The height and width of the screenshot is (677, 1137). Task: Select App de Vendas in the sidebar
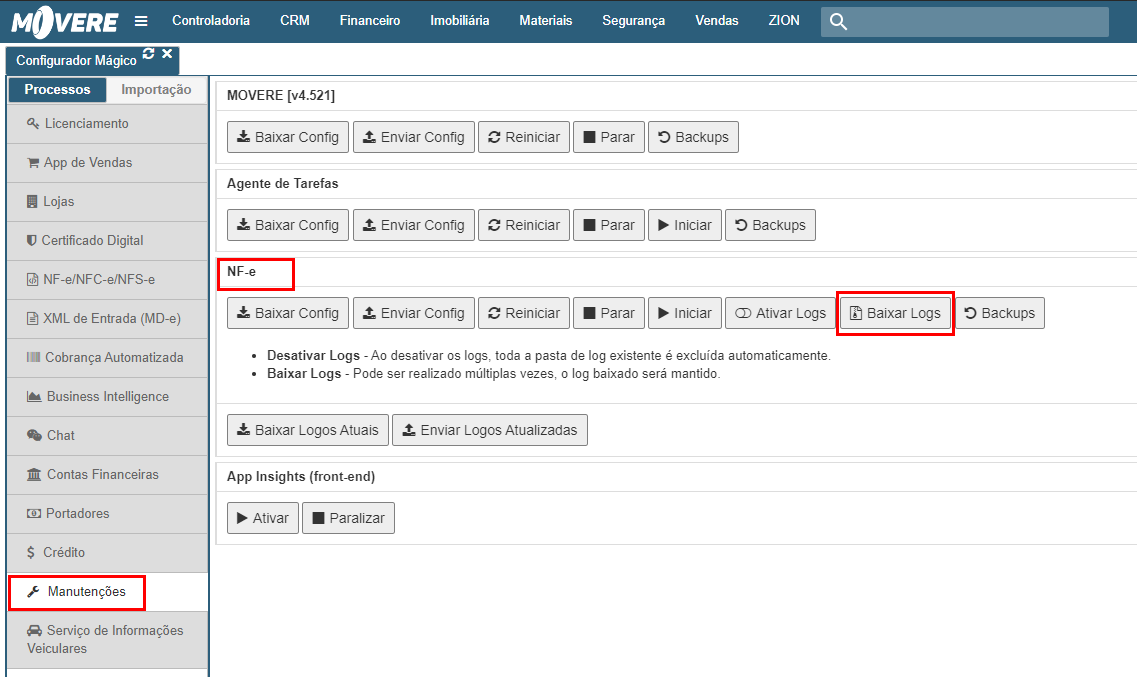click(x=107, y=163)
